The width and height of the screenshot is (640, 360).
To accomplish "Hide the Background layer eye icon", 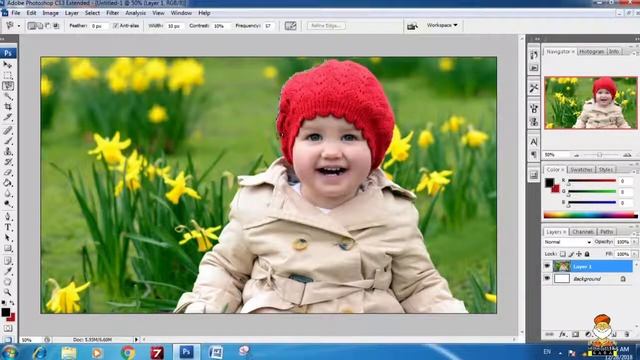I will 547,279.
